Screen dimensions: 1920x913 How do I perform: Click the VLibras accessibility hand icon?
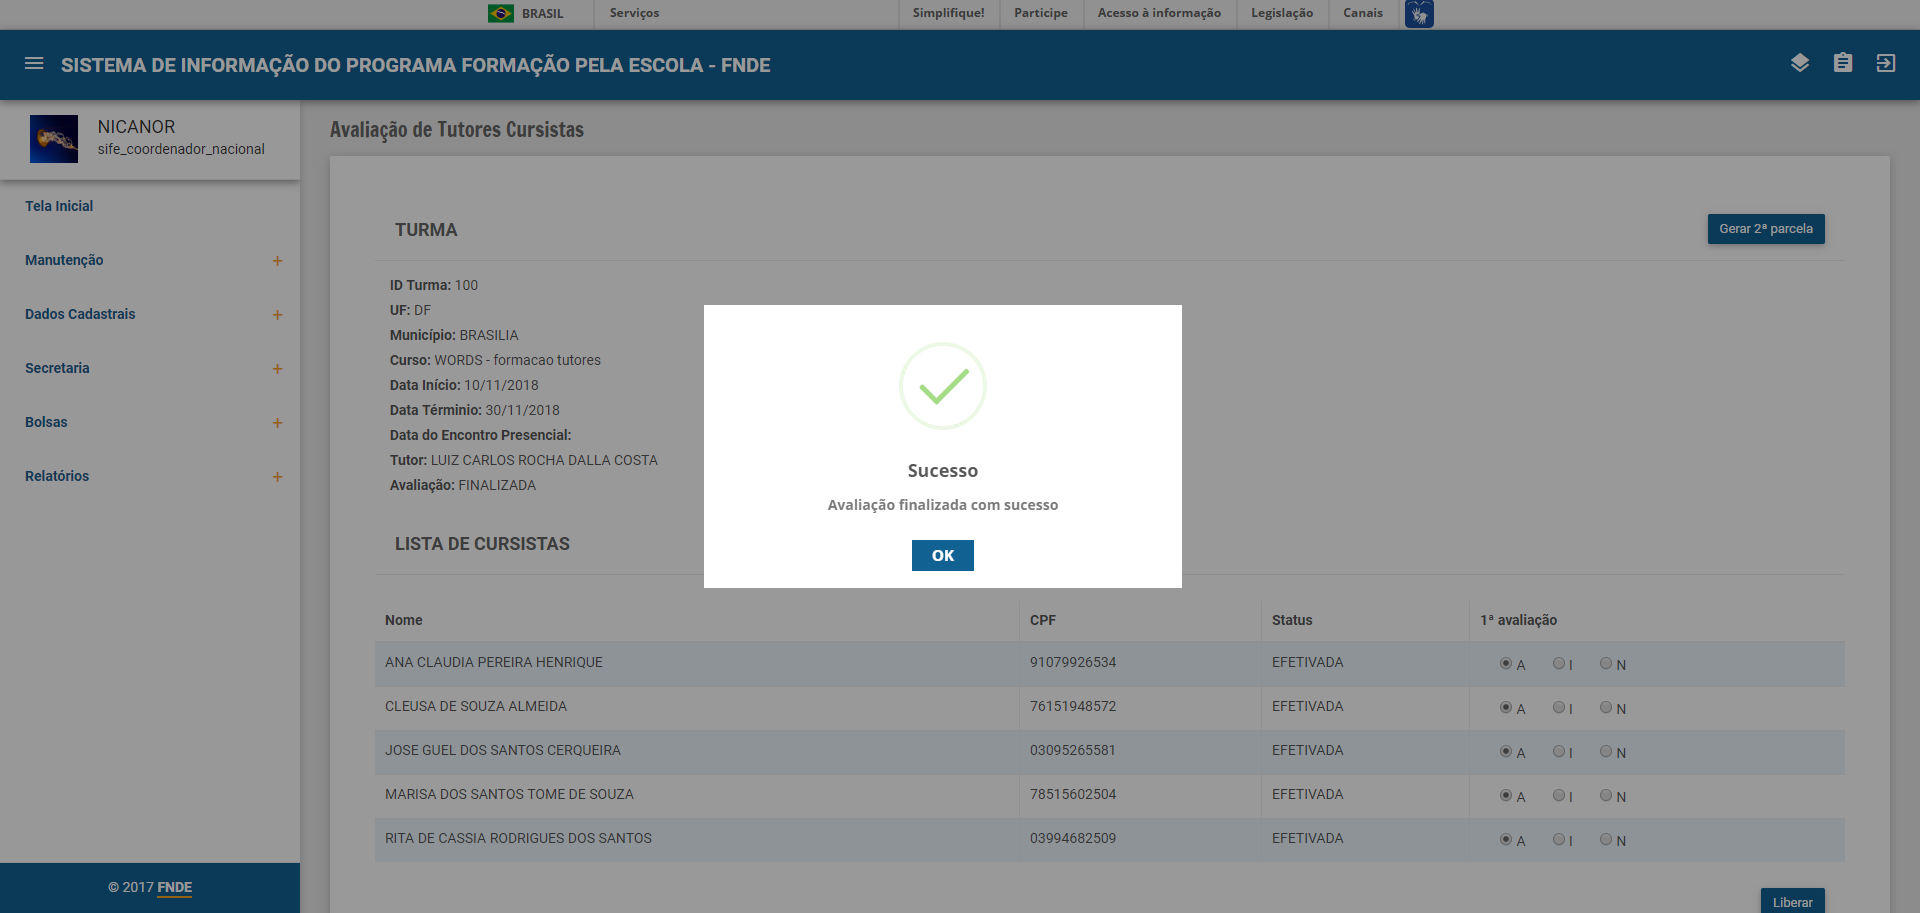click(1418, 14)
